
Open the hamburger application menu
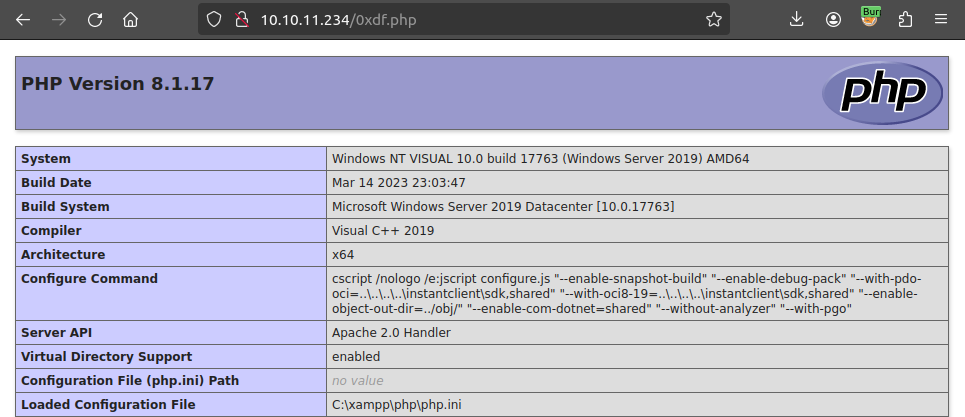pyautogui.click(x=941, y=19)
